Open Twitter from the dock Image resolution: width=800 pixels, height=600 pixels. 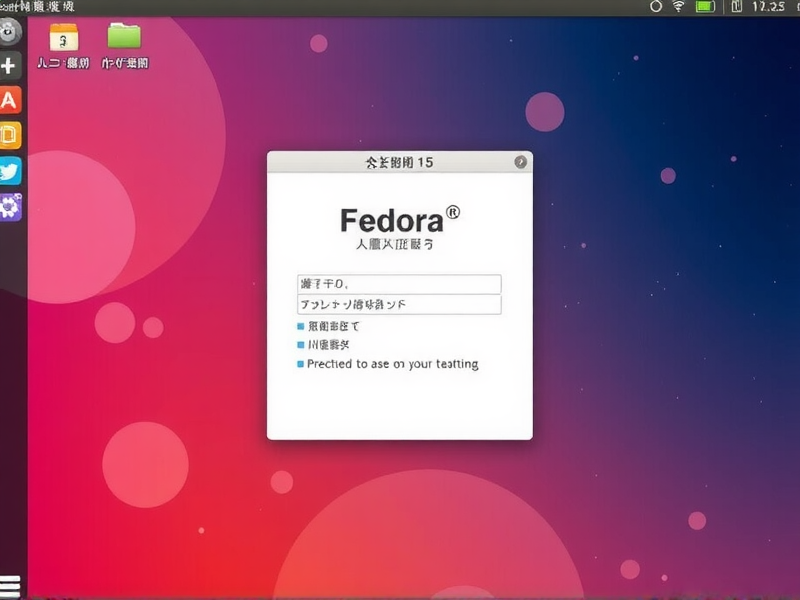[10, 170]
